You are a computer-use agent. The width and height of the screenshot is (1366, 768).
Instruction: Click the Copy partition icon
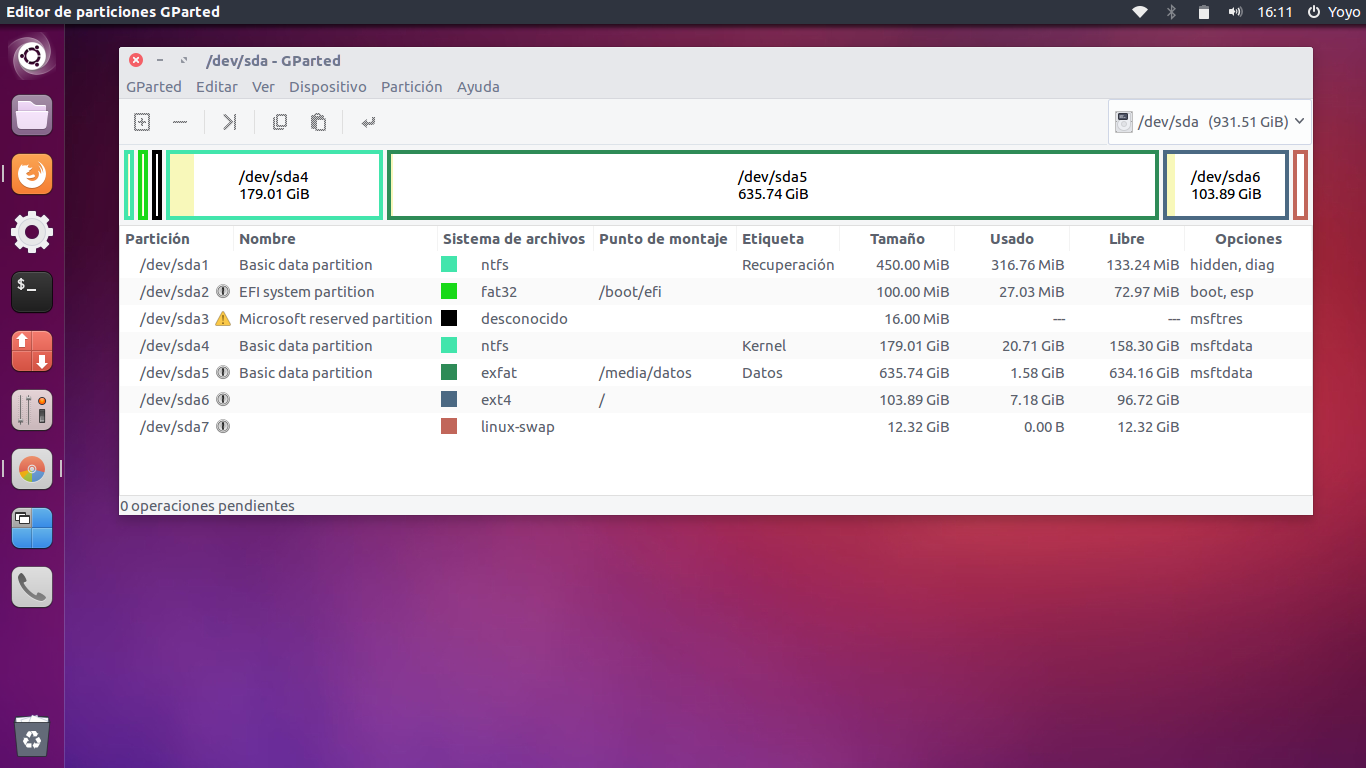pos(280,122)
